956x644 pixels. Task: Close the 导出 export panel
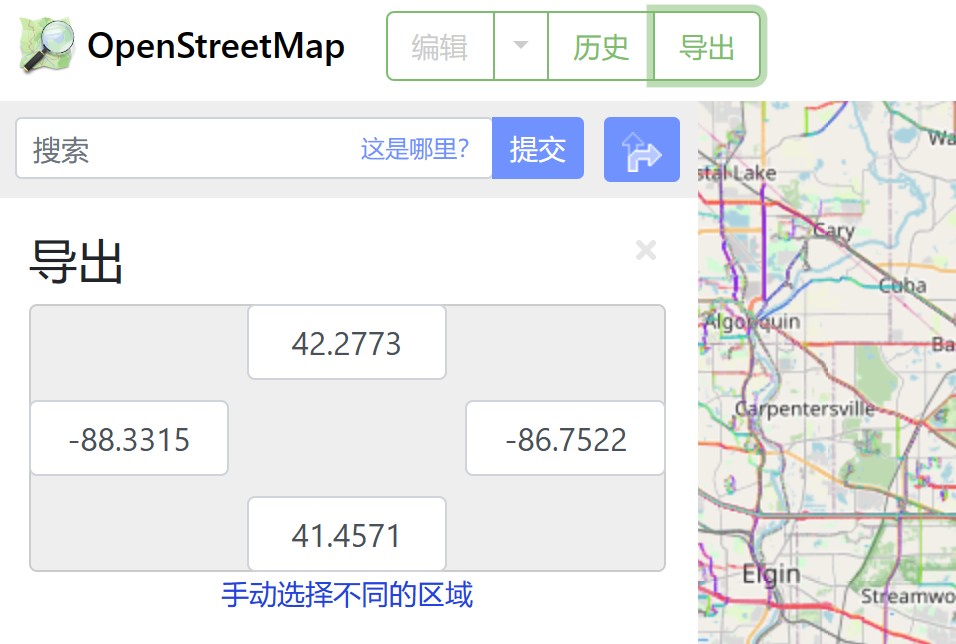[646, 250]
